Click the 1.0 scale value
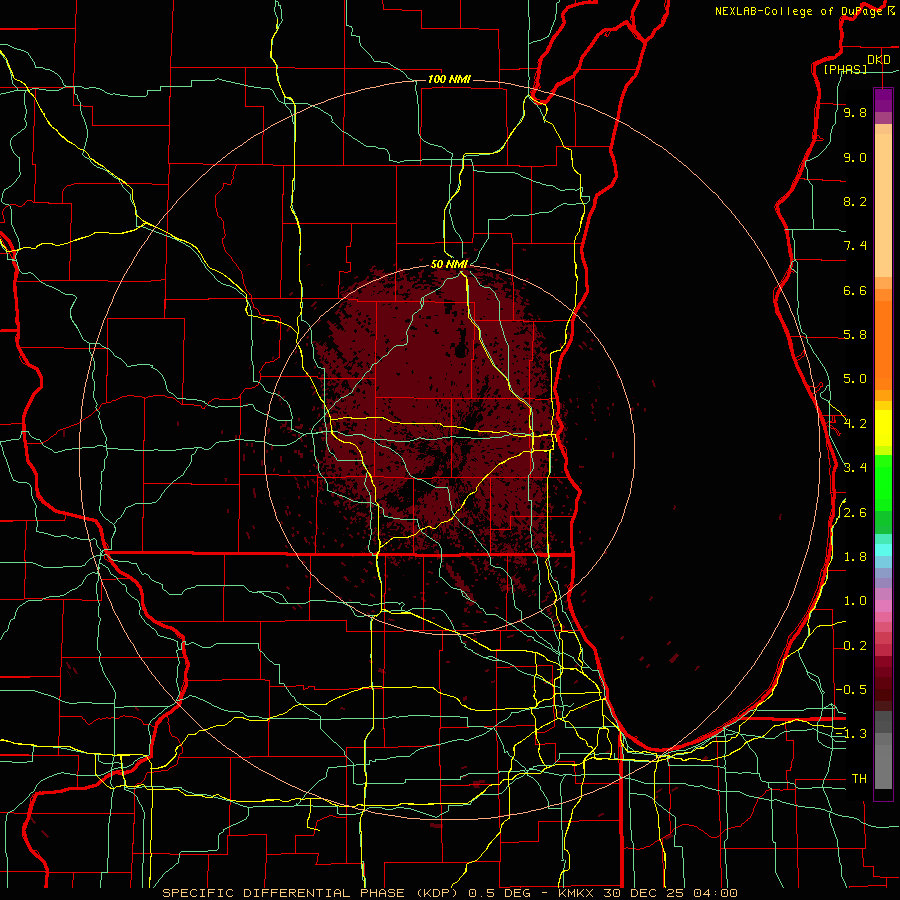 click(x=855, y=601)
